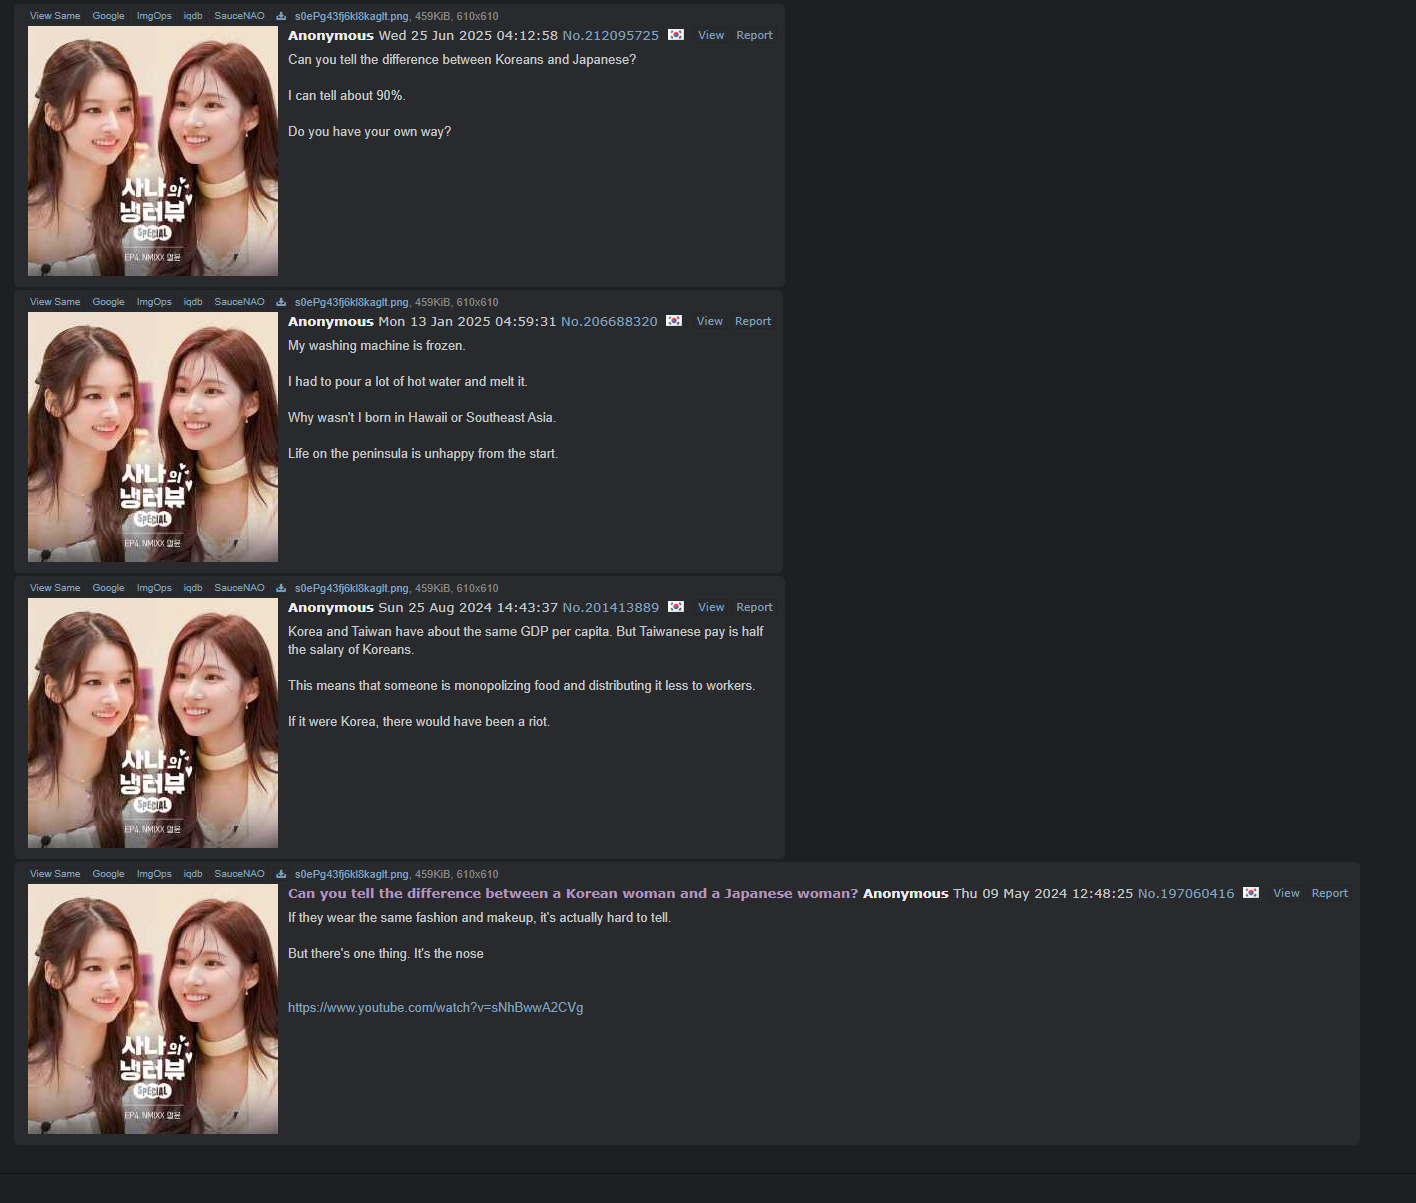Click the image filename above the 25 Aug 2024 post
The height and width of the screenshot is (1203, 1416).
click(x=352, y=588)
